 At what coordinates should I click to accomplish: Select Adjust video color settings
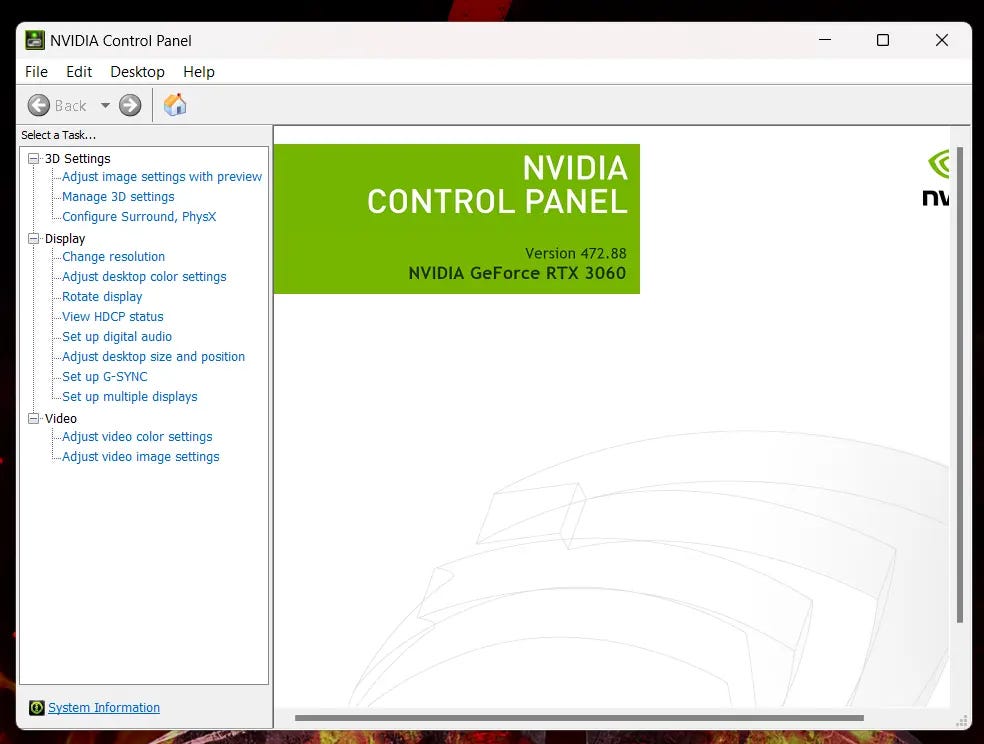pos(137,437)
